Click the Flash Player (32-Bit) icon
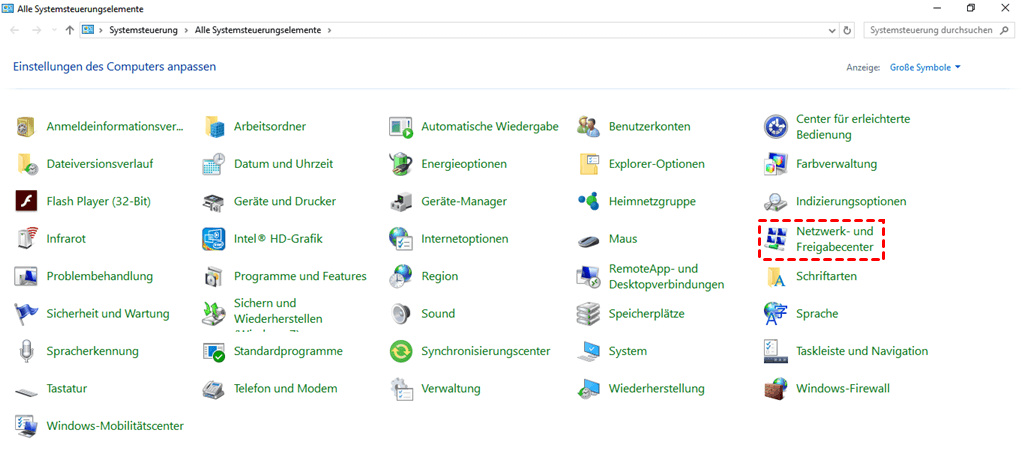This screenshot has width=1024, height=453. coord(27,201)
